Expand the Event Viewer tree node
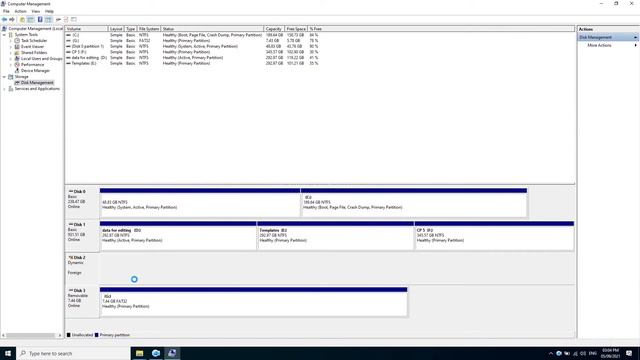This screenshot has width=640, height=360. tap(11, 47)
